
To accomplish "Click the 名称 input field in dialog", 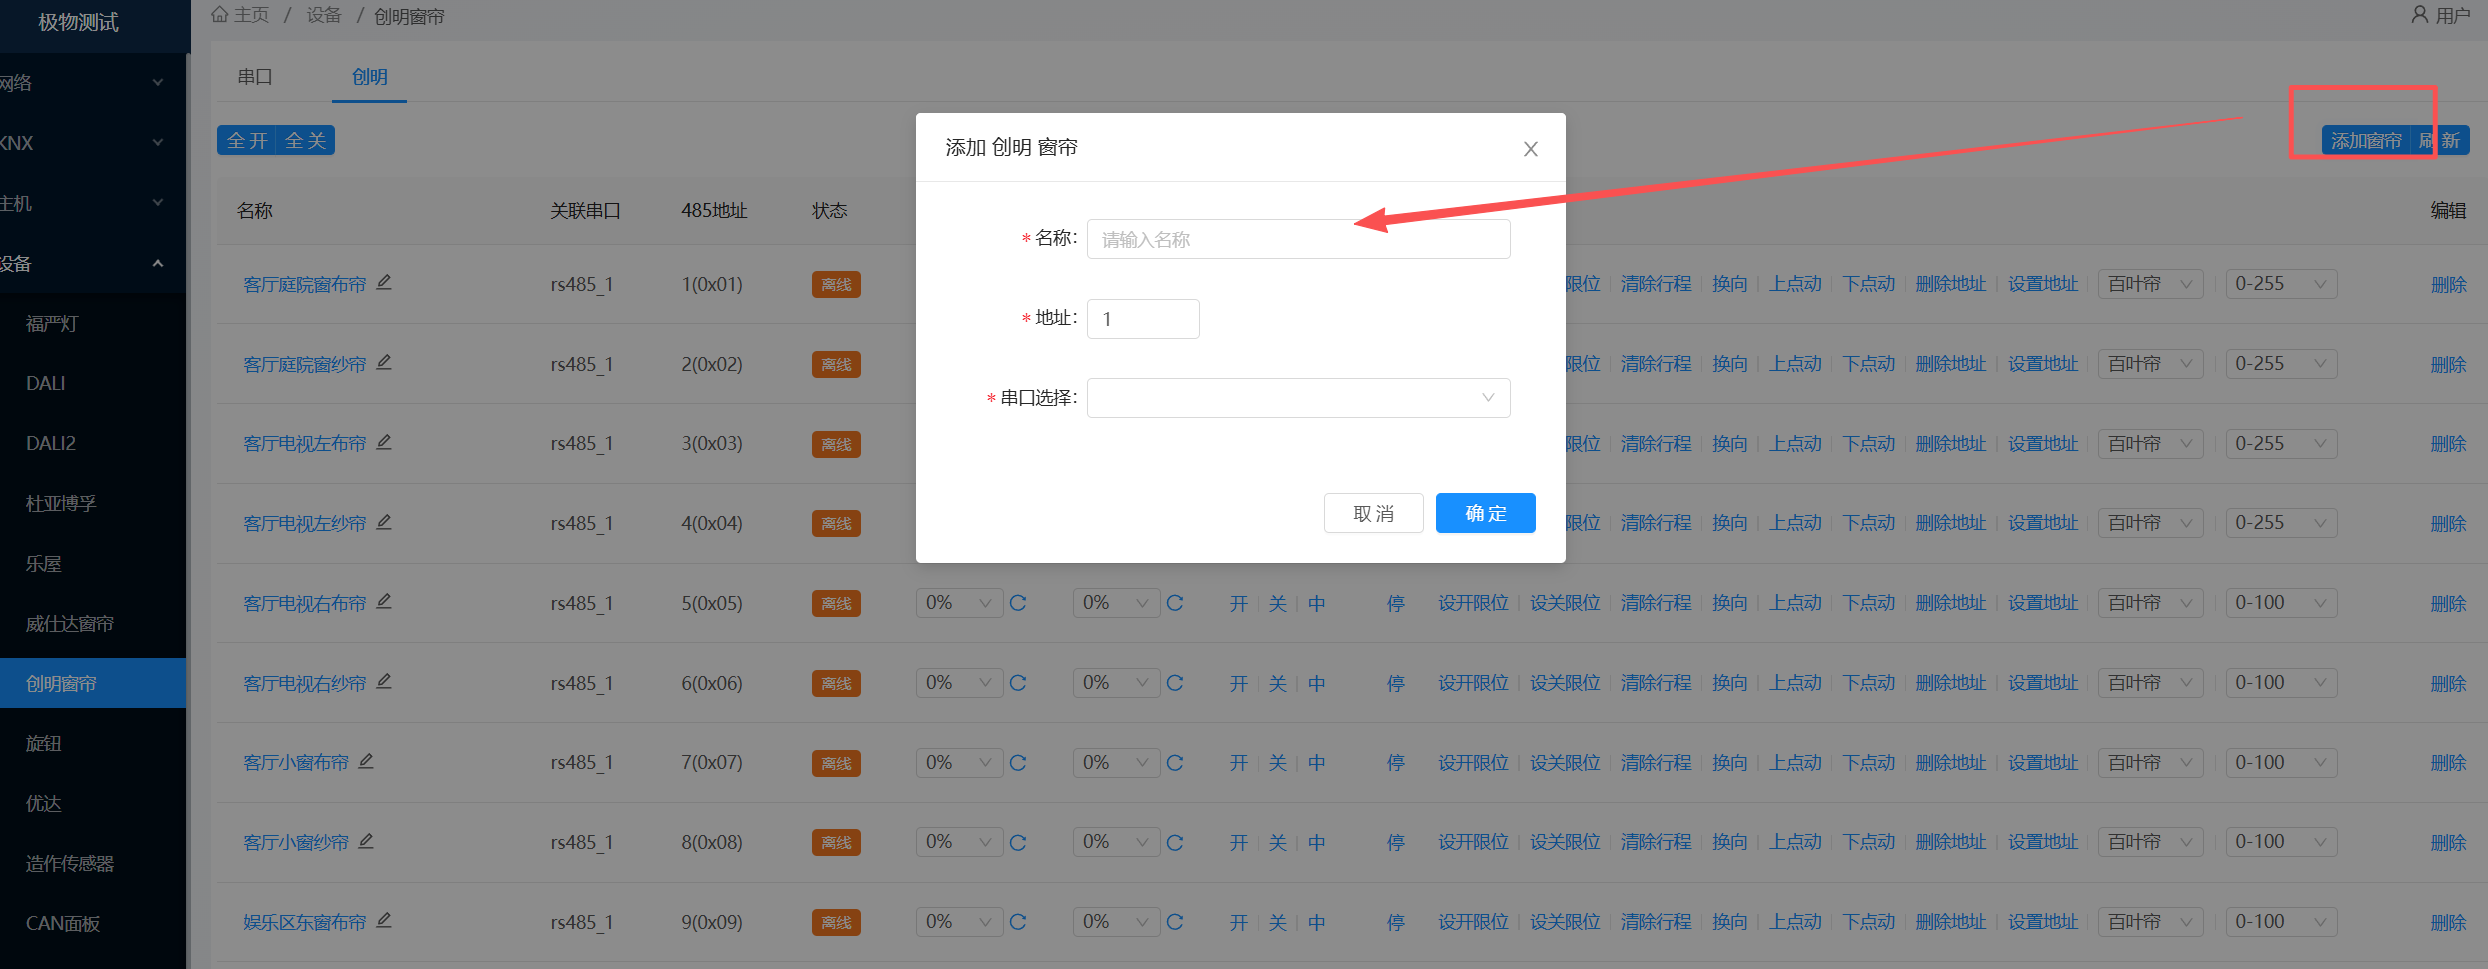I will (1298, 239).
